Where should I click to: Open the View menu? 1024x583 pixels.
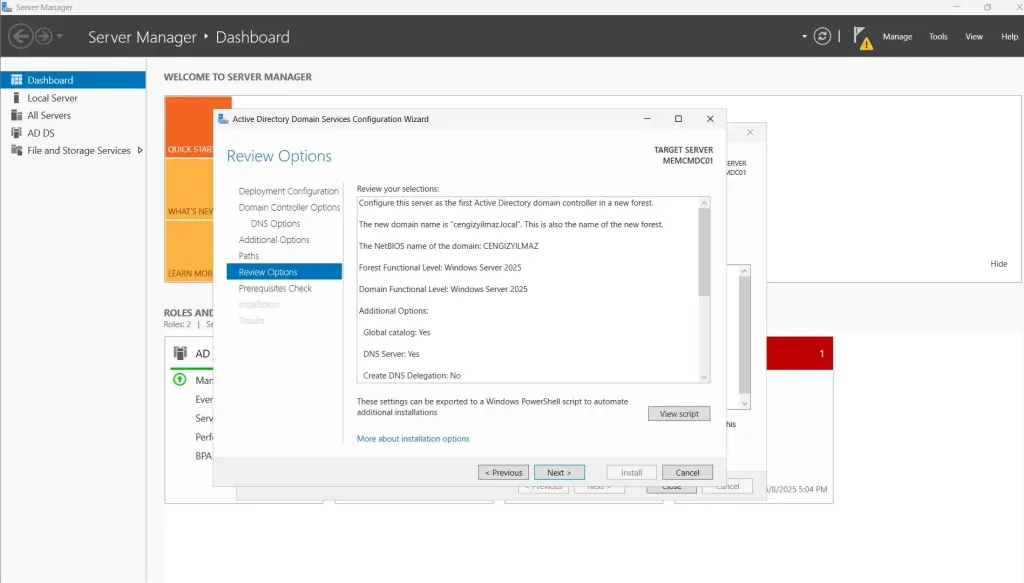tap(974, 37)
